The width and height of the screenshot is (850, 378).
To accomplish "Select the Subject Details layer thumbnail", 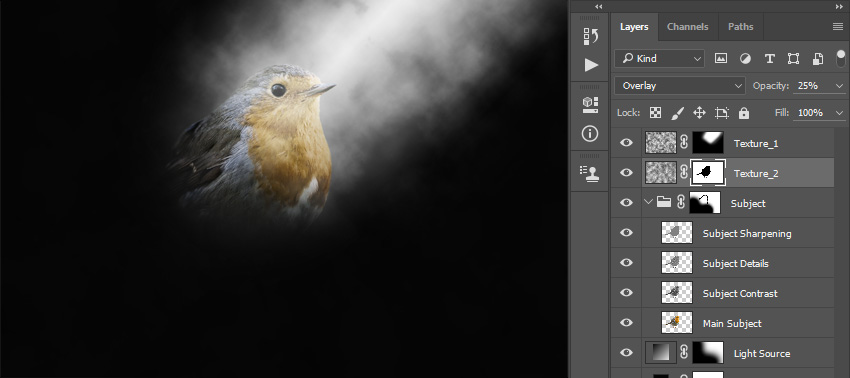I will (677, 262).
